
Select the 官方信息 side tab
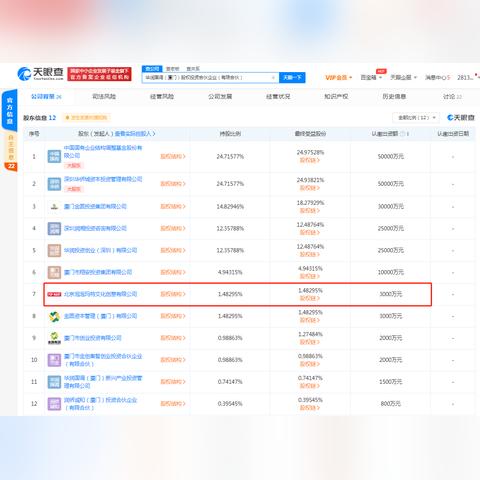point(10,110)
